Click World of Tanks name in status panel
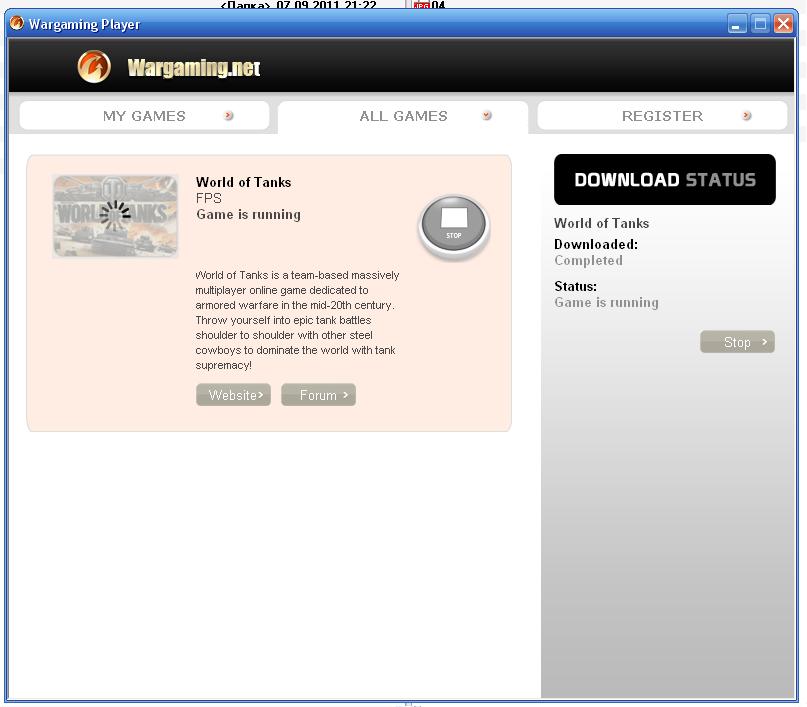 point(602,223)
